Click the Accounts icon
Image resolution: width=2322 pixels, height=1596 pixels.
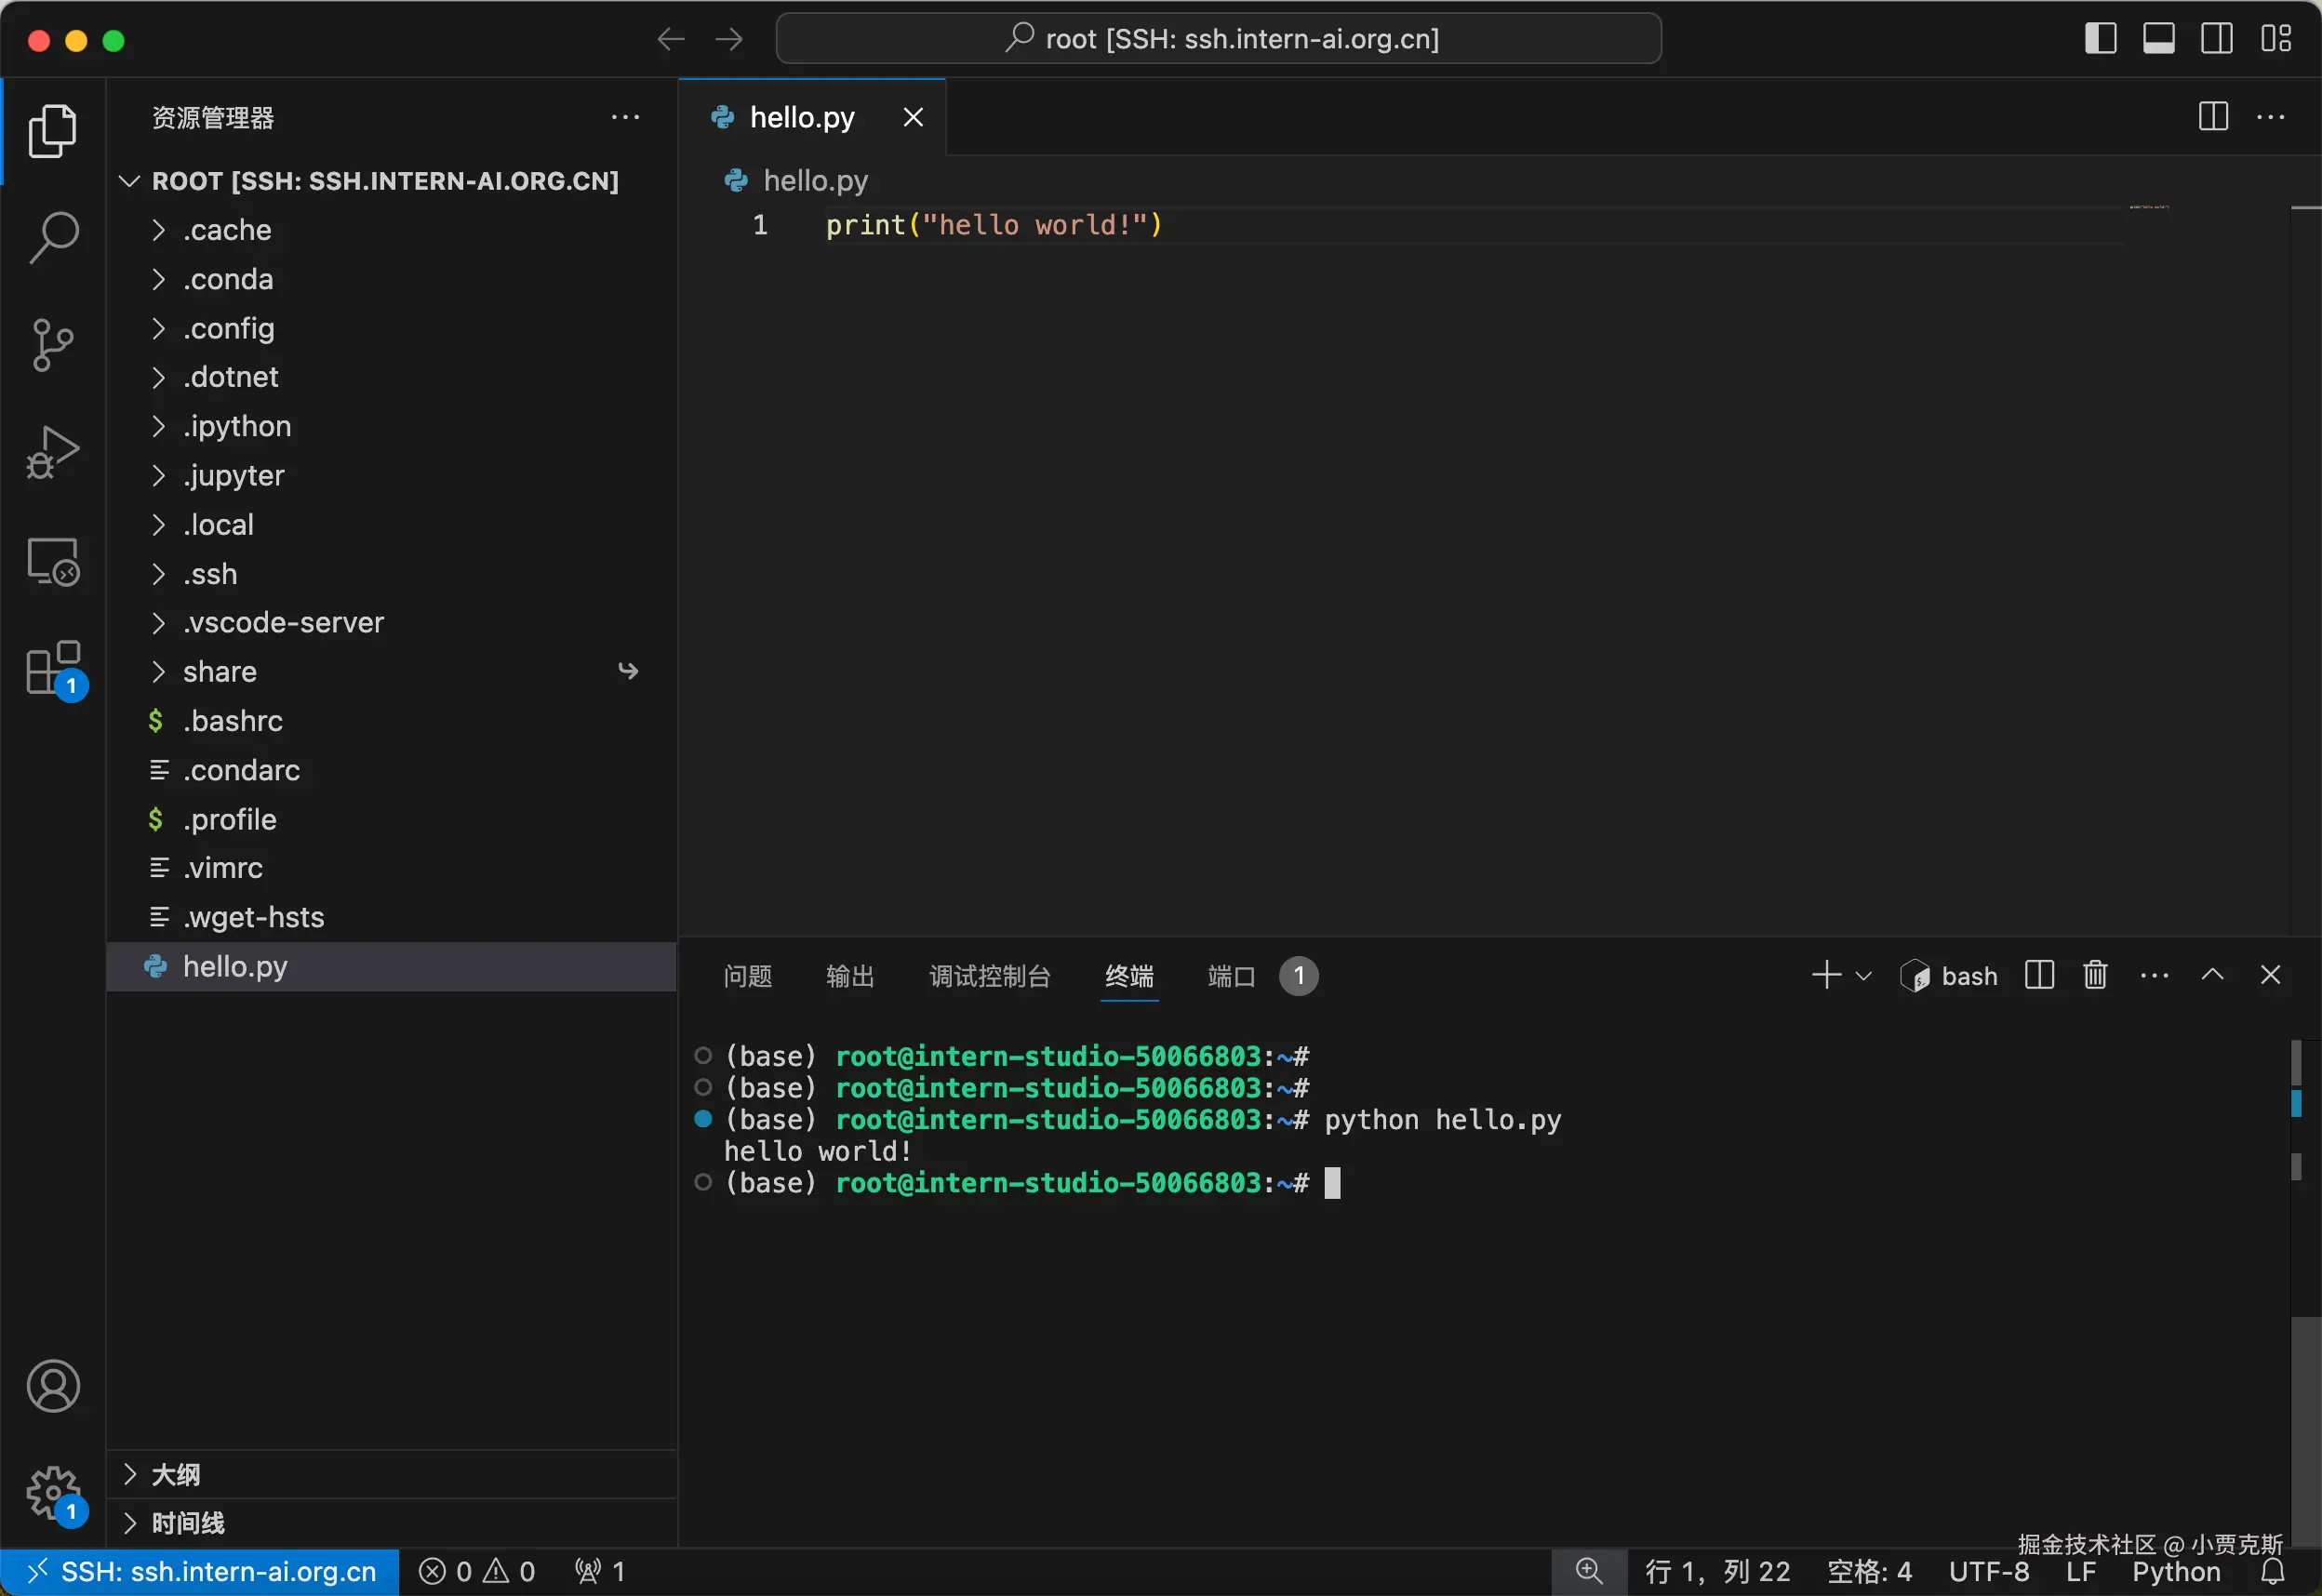[x=53, y=1386]
